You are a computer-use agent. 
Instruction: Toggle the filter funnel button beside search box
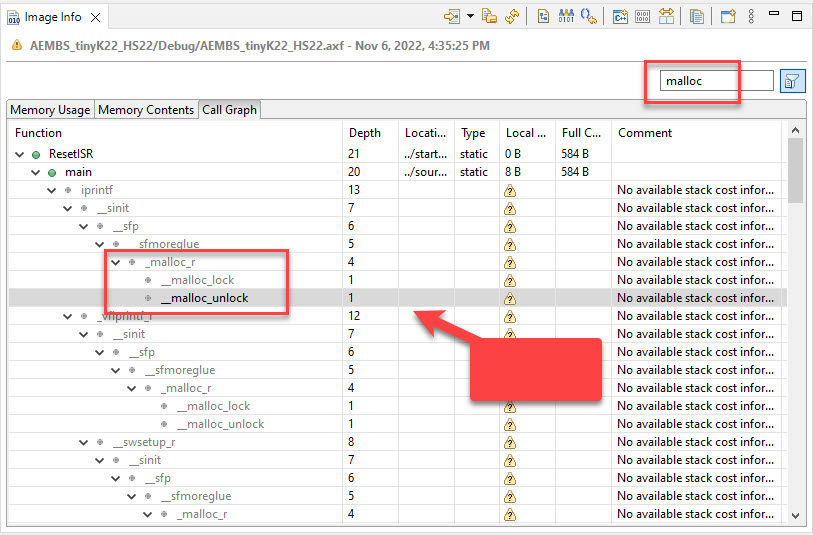tap(791, 81)
